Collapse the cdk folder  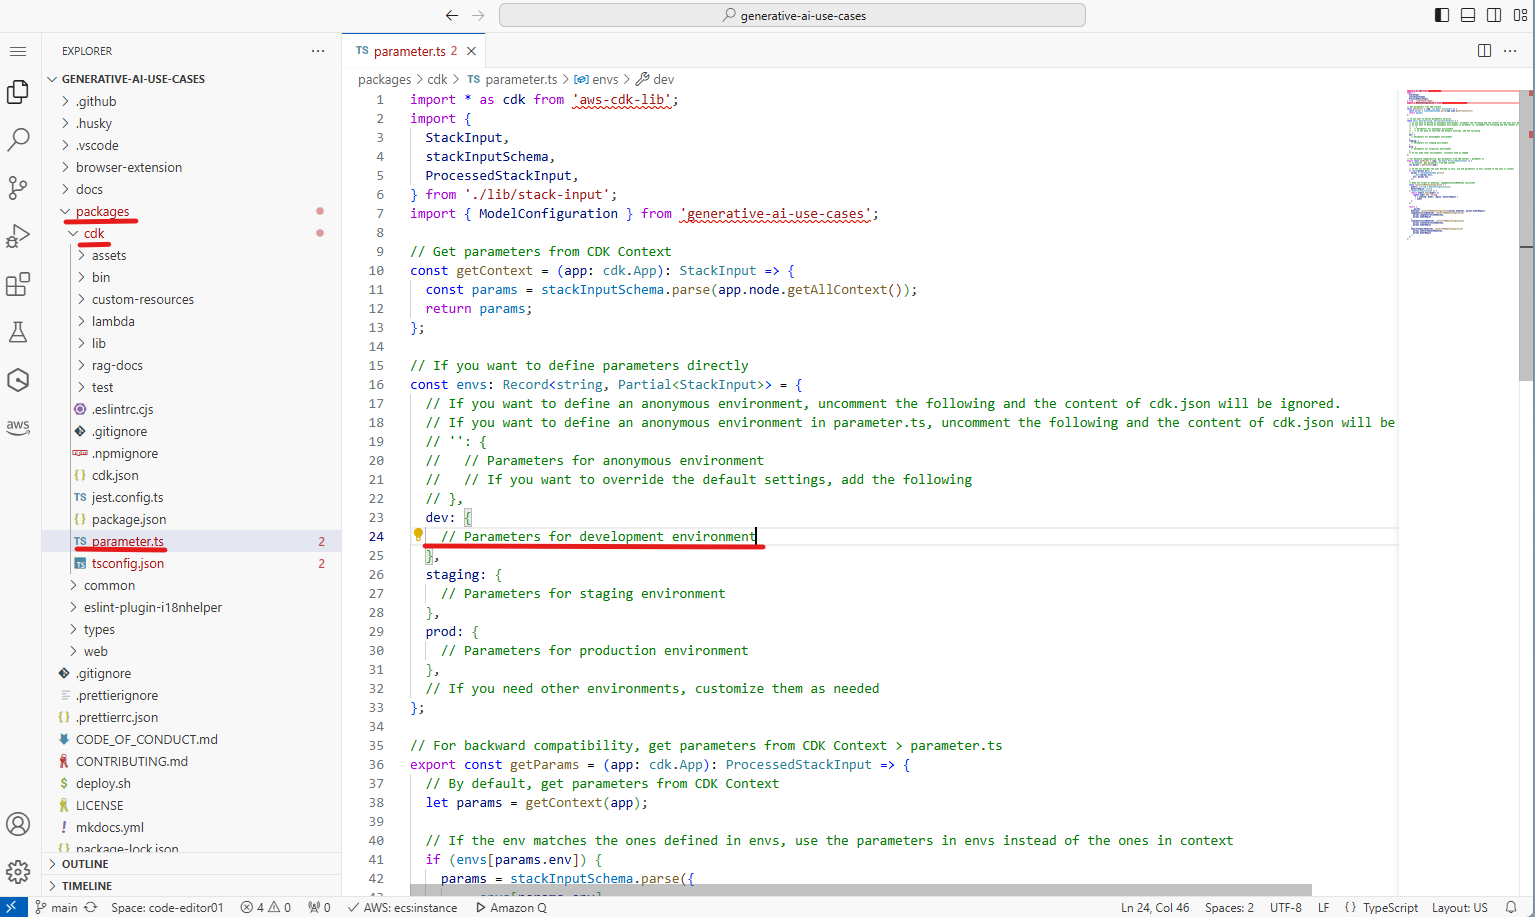click(x=192, y=233)
